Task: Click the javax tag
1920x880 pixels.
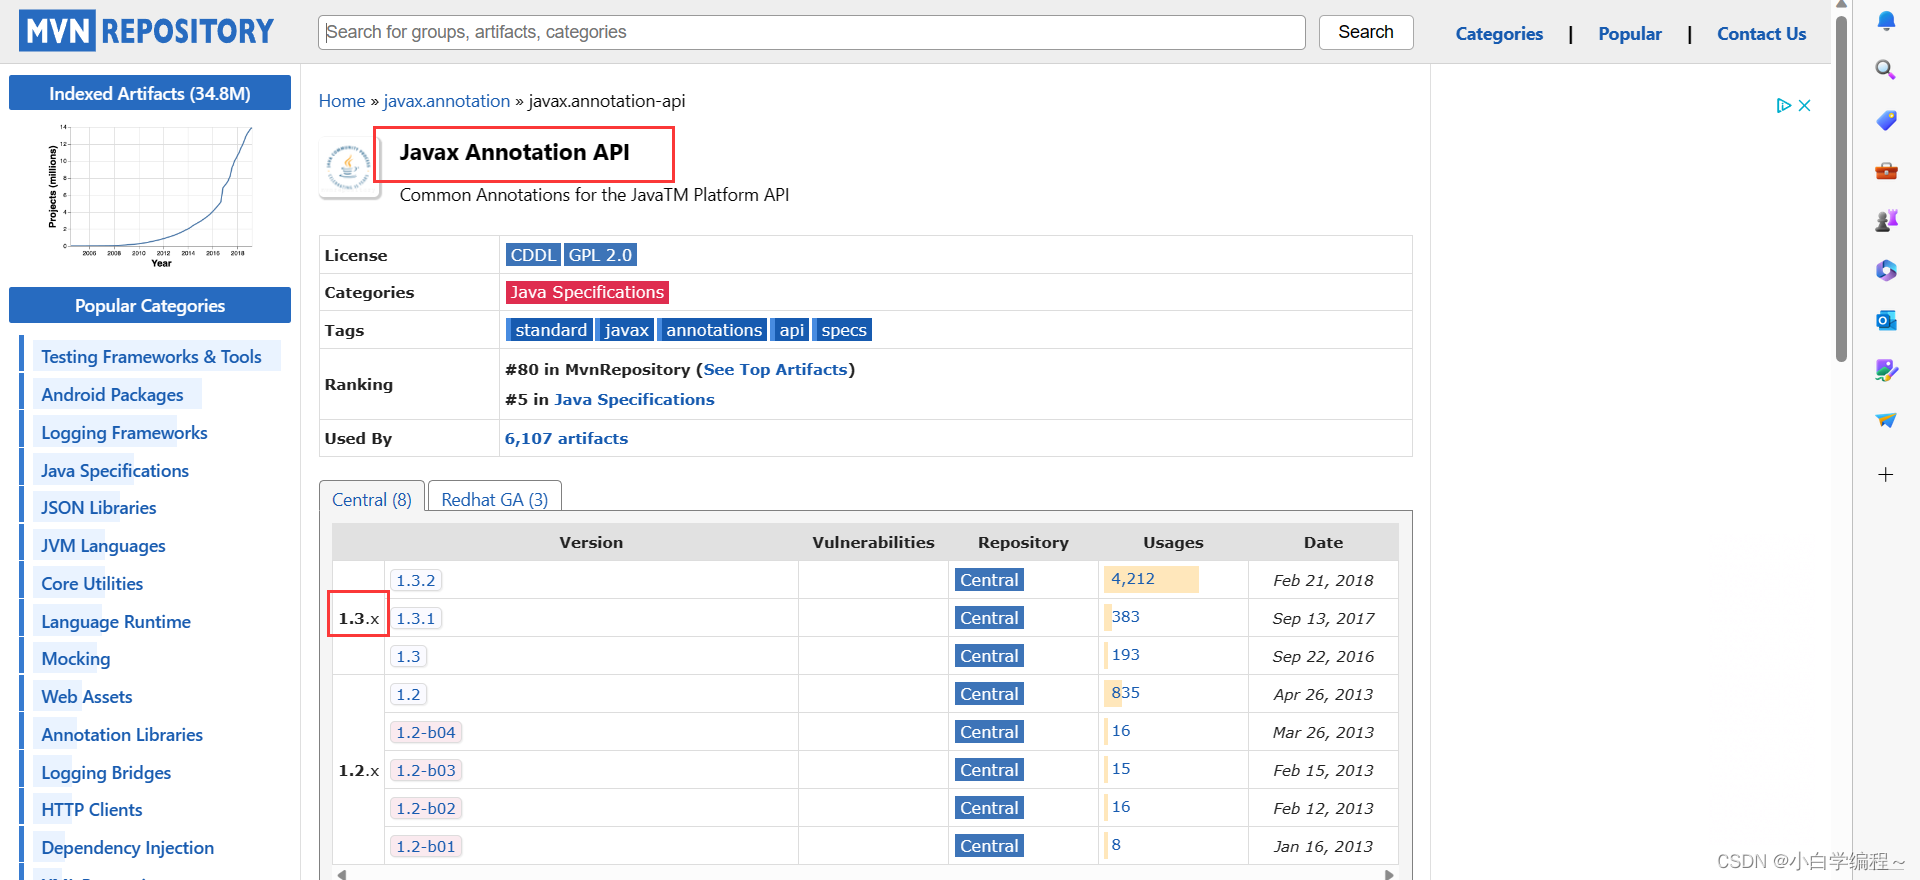Action: (627, 330)
